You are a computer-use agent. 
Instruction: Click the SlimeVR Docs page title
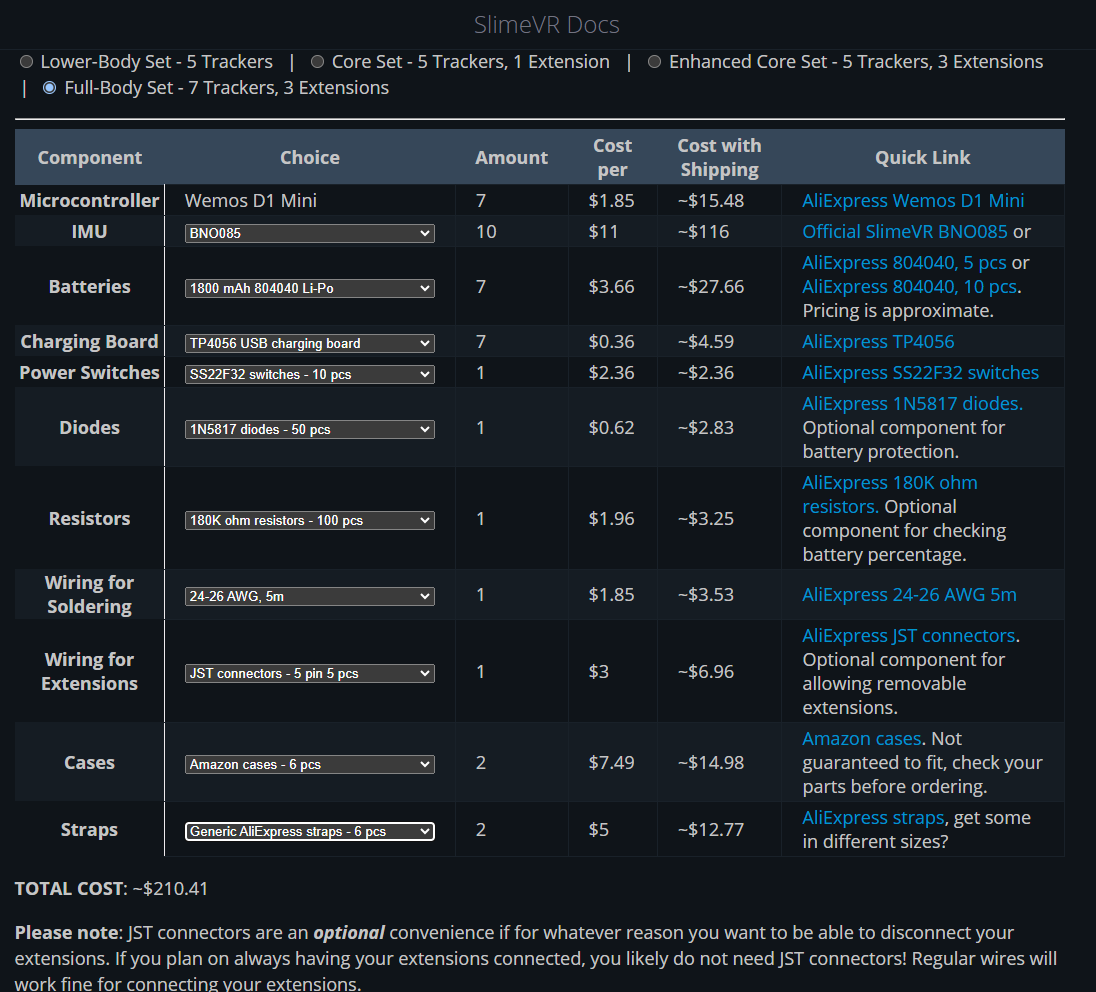point(547,24)
